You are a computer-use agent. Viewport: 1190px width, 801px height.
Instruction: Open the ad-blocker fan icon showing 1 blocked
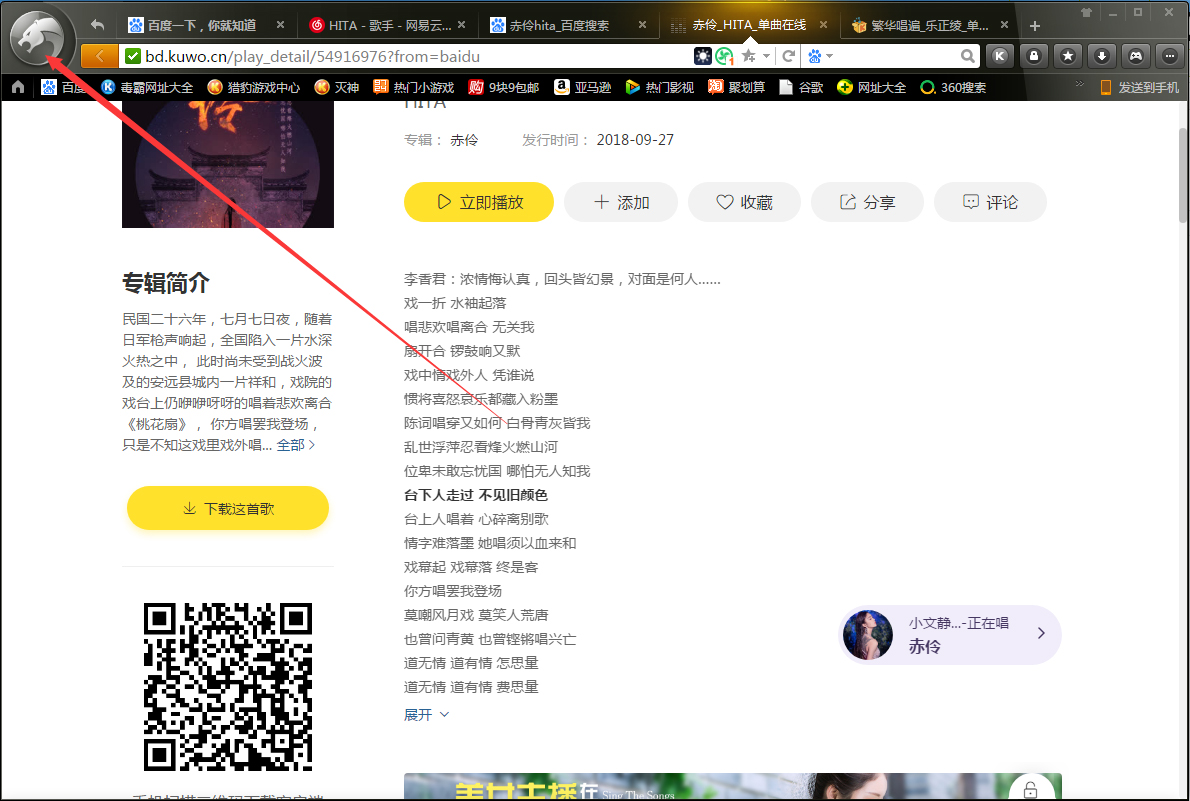coord(723,57)
